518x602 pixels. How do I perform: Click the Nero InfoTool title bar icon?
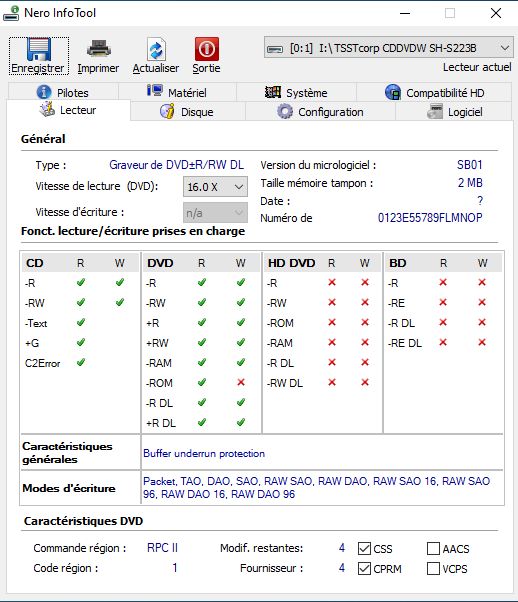coord(11,13)
